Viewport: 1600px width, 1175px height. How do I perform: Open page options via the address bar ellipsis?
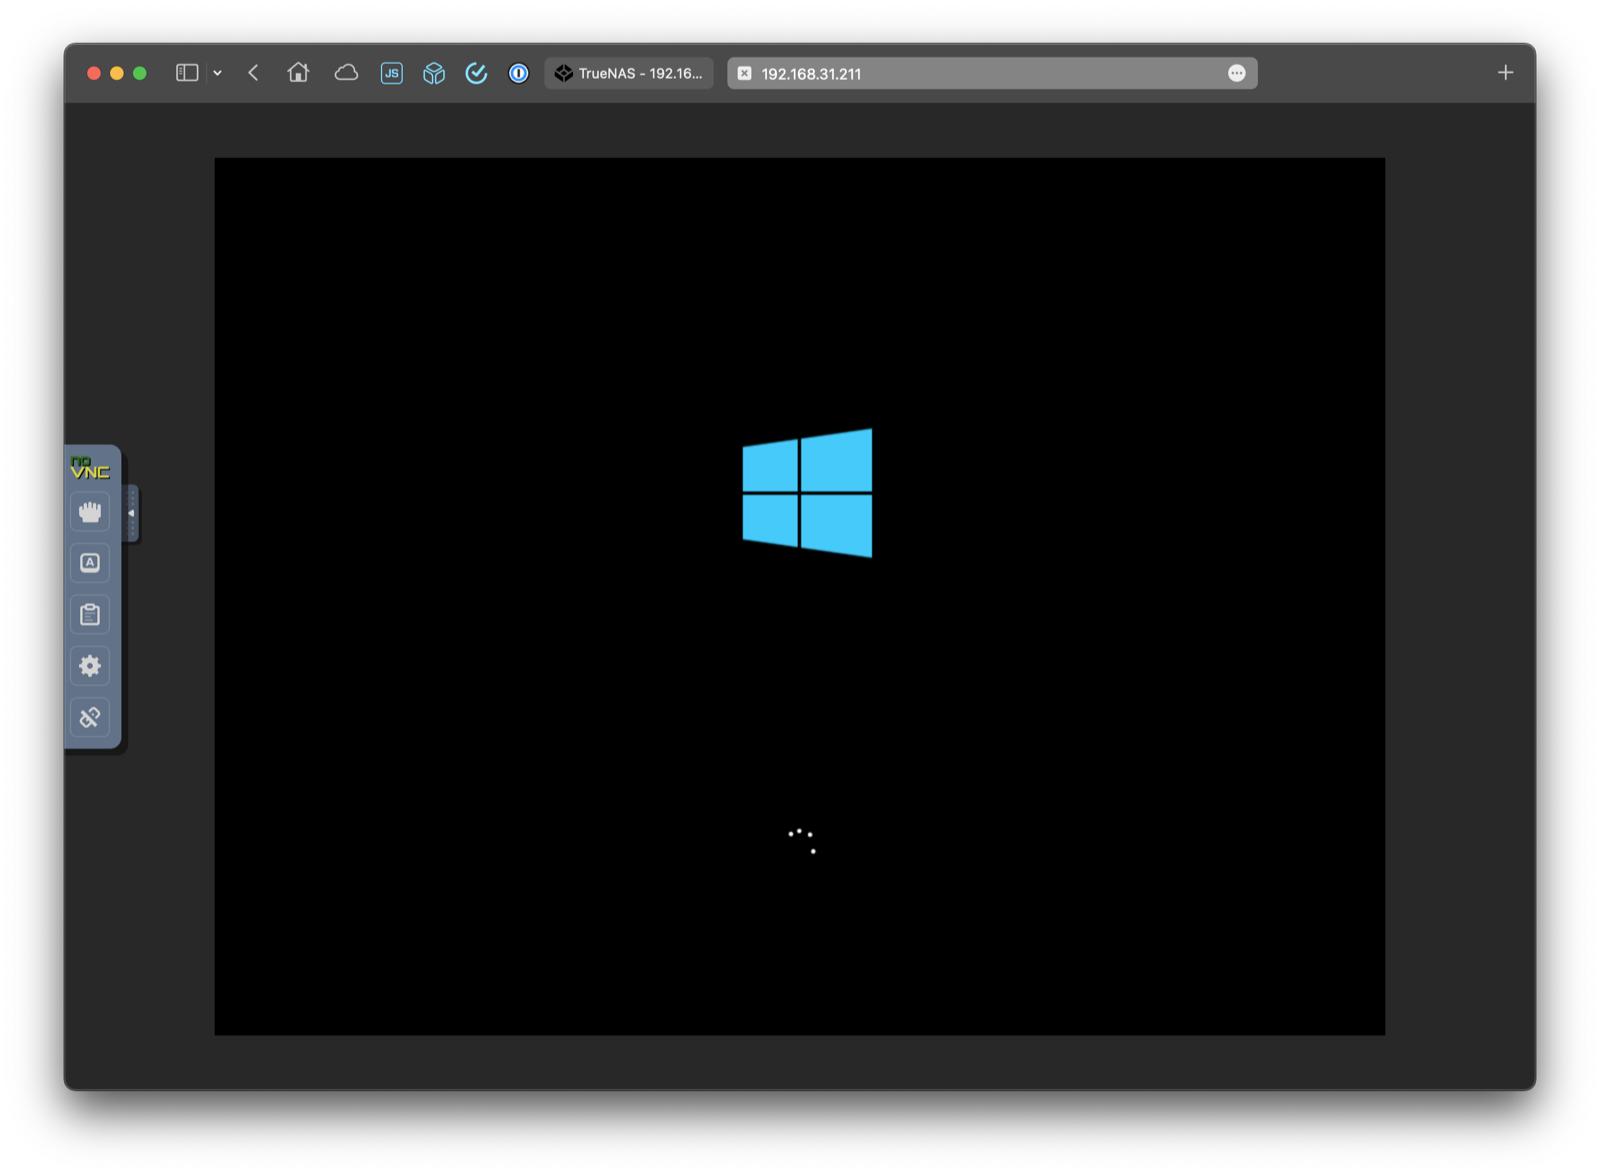[x=1238, y=72]
